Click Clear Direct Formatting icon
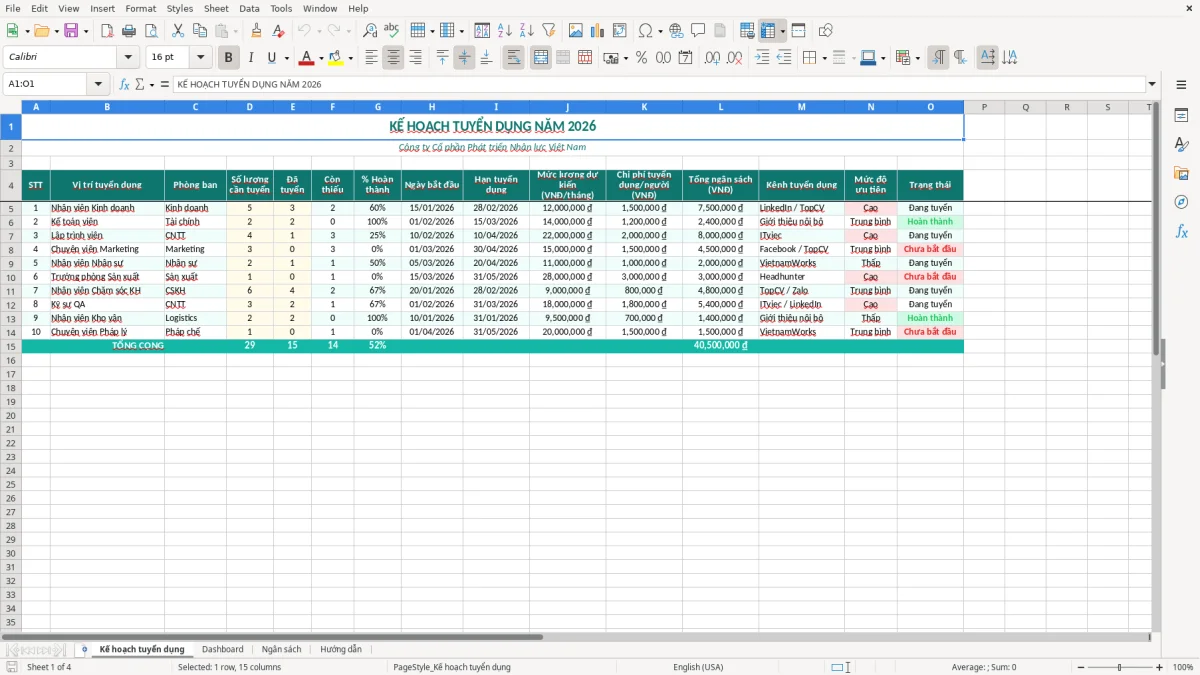 (279, 31)
